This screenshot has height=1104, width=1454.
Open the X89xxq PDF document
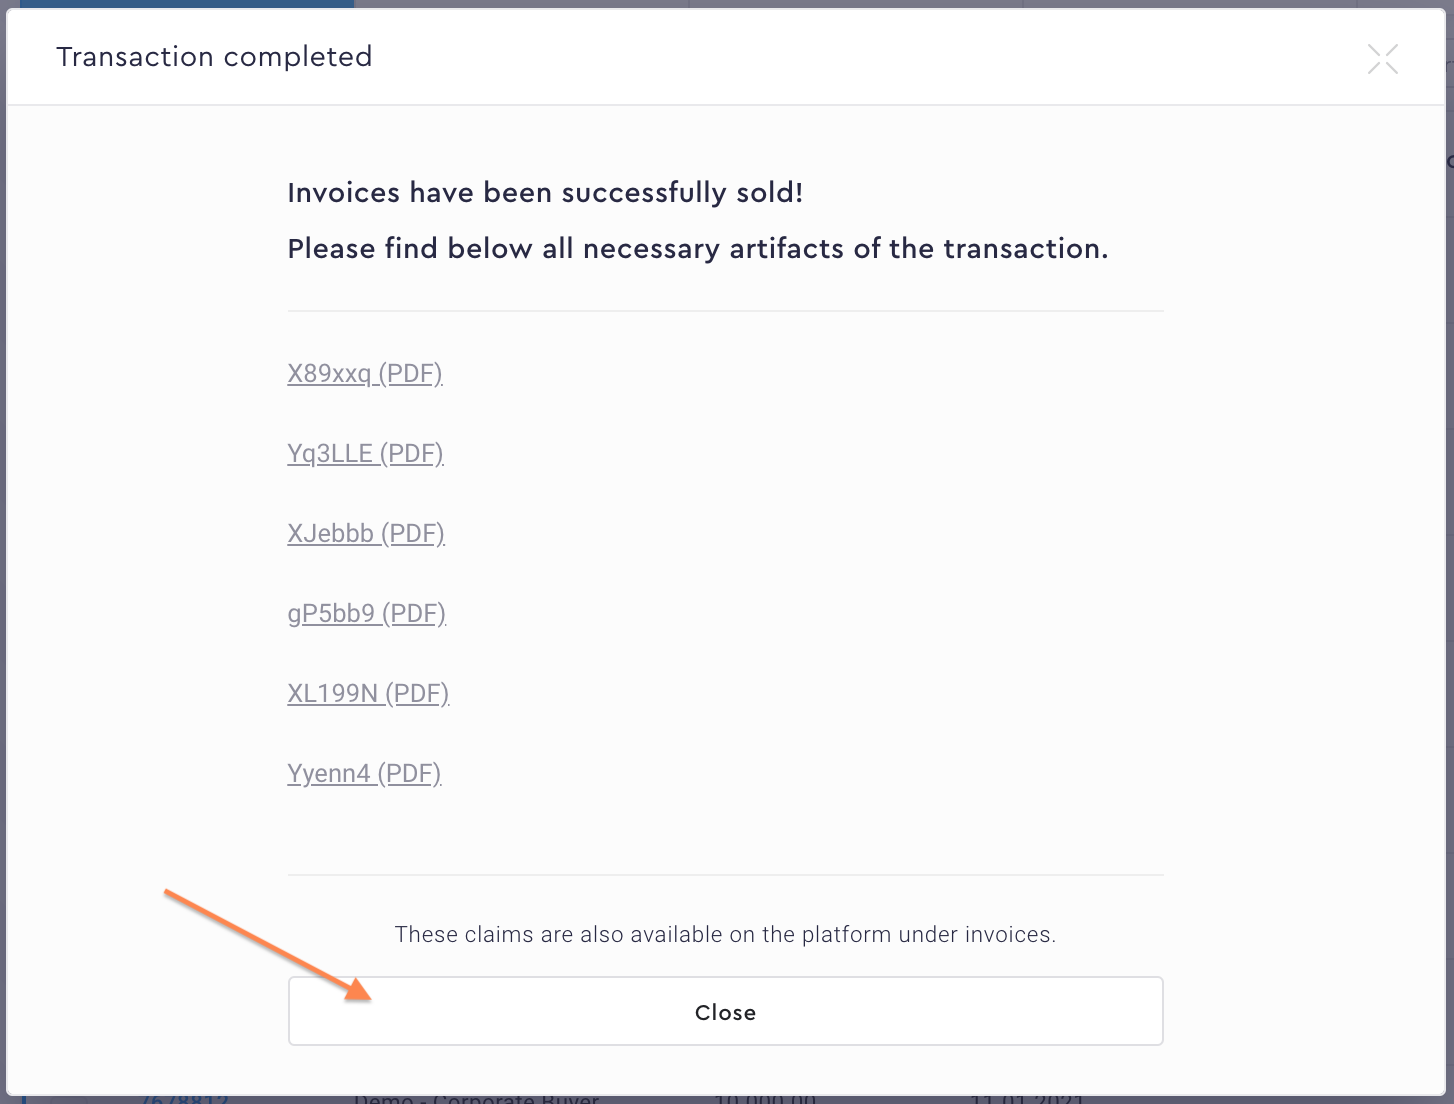point(364,374)
